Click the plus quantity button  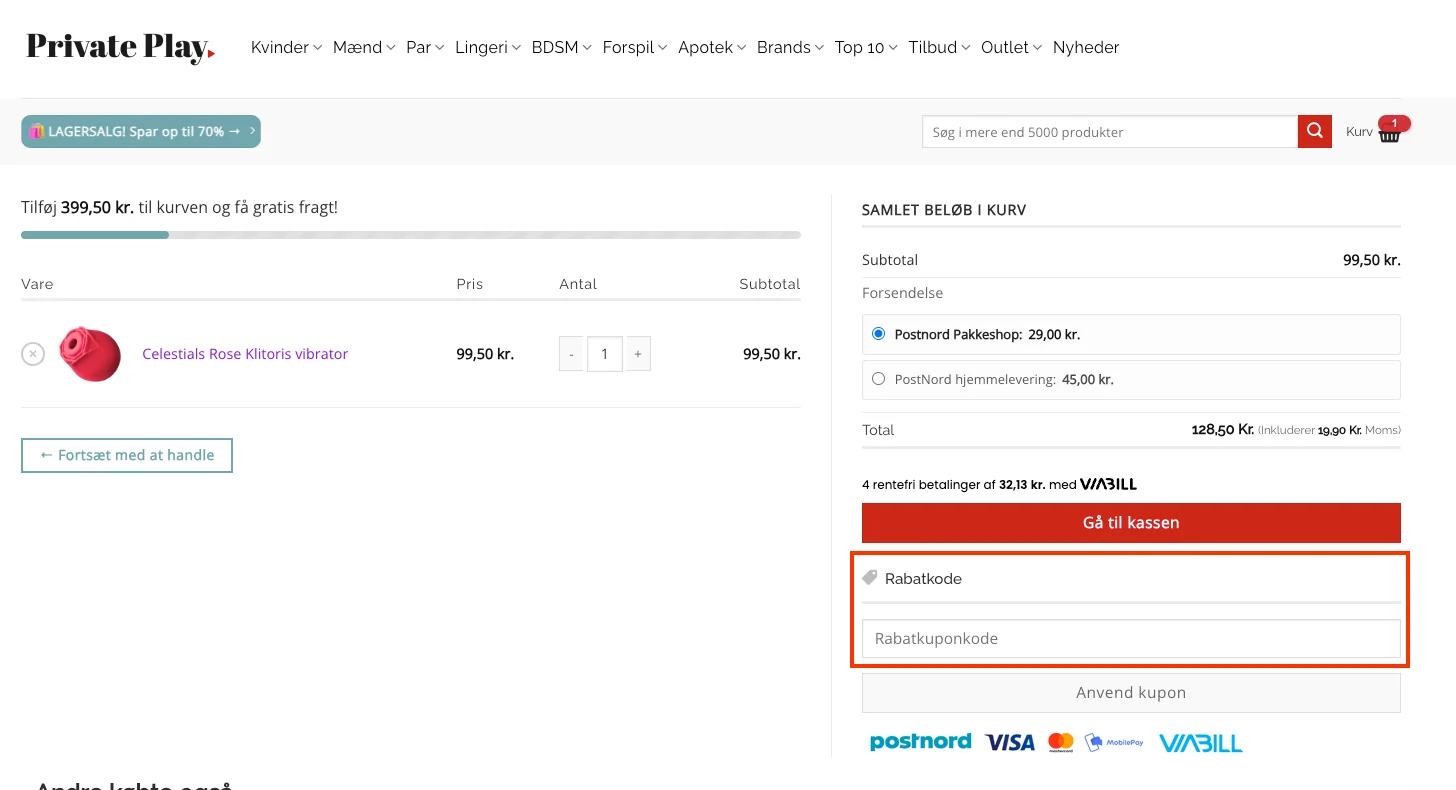(x=638, y=354)
